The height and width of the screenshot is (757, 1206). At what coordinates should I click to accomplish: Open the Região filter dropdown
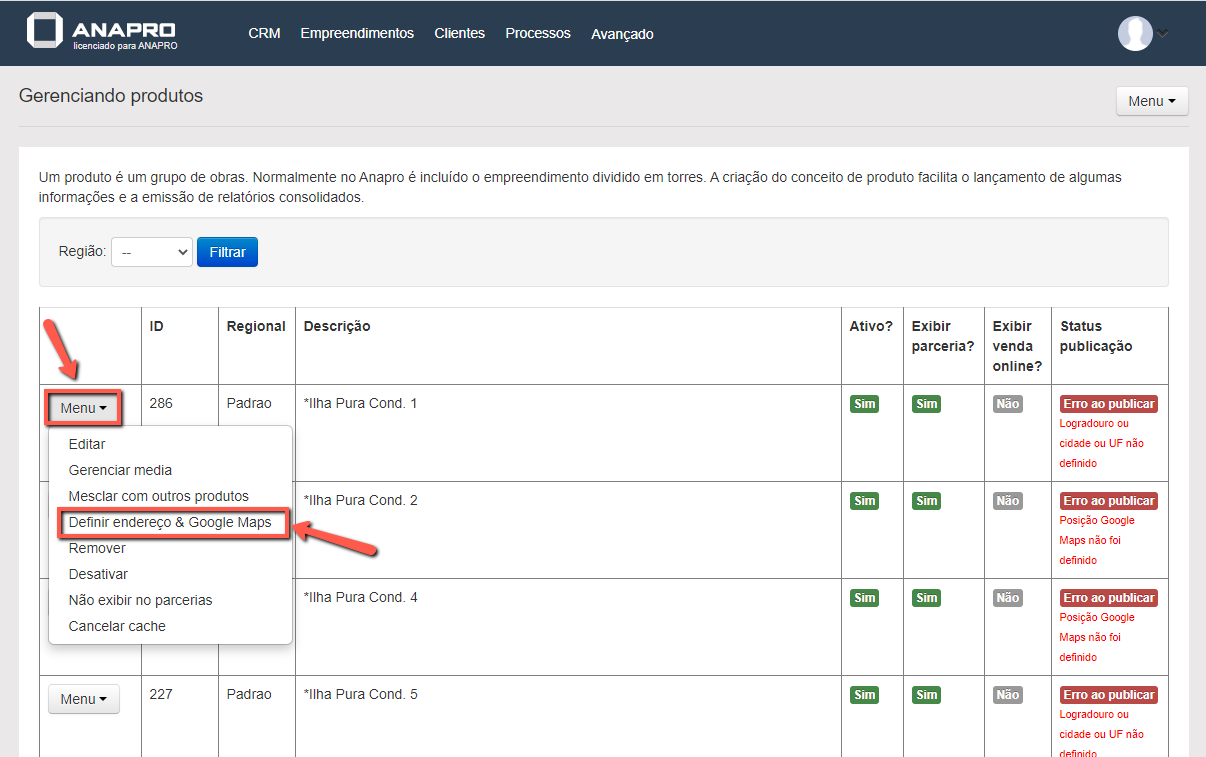[x=151, y=253]
